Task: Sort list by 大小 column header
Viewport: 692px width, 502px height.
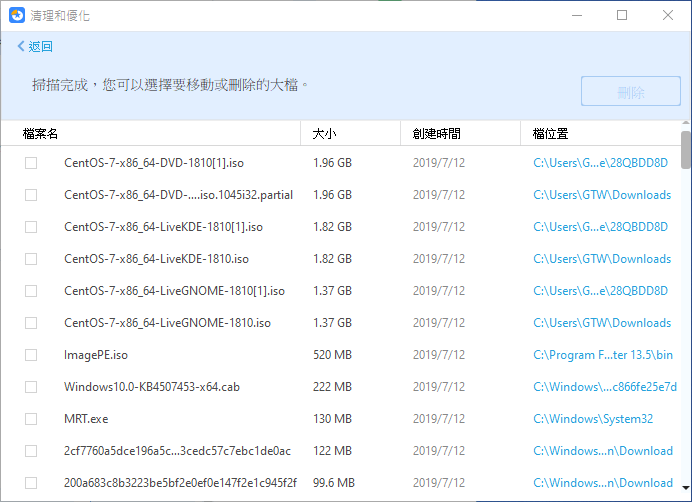Action: click(x=324, y=134)
